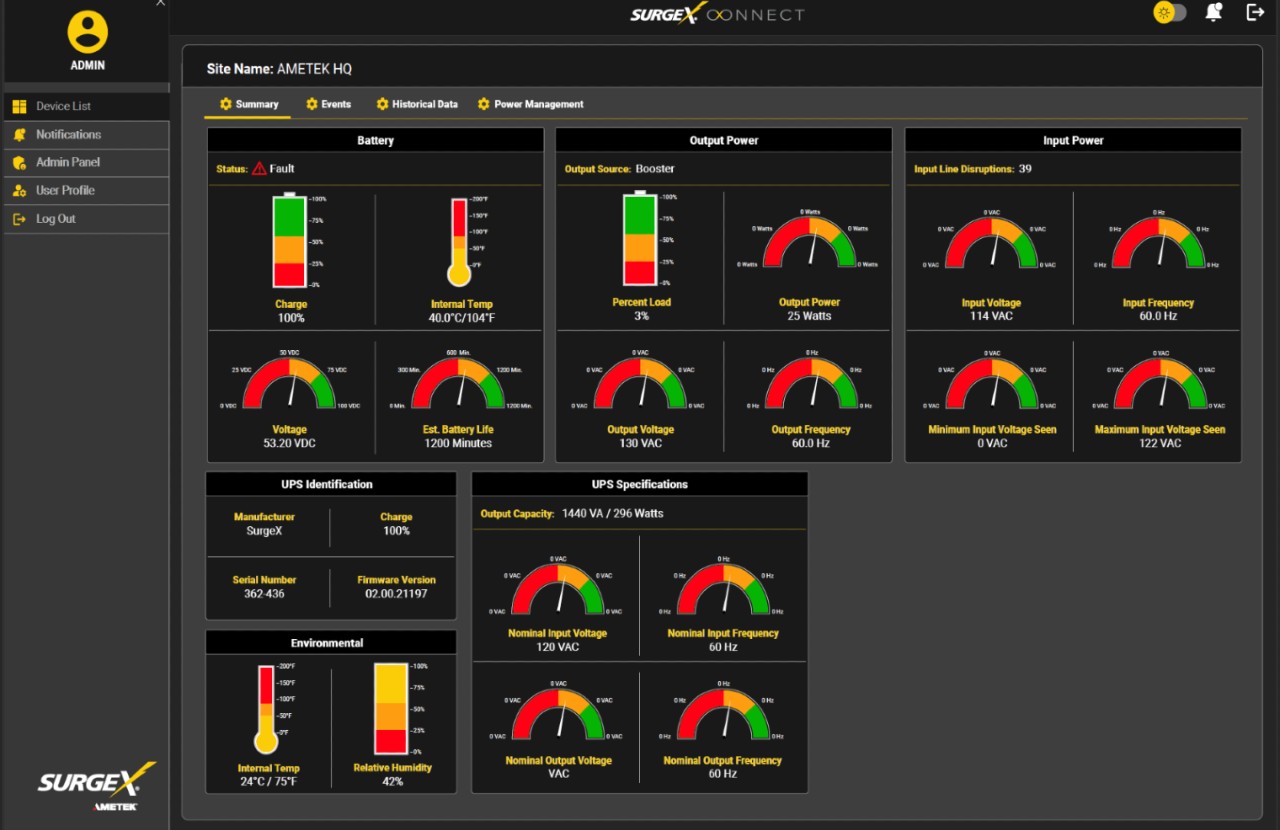Click the logout icon at the top right
The height and width of the screenshot is (830, 1280).
pyautogui.click(x=1255, y=12)
